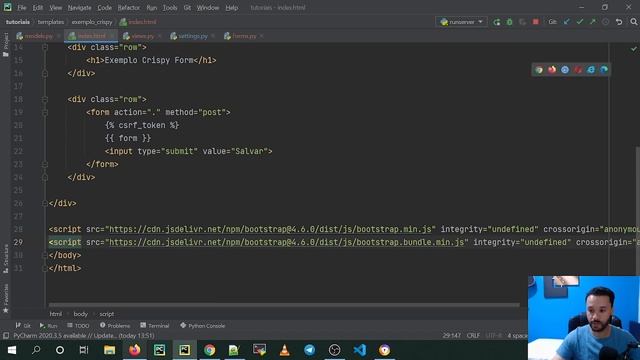Rollback changes with undo arrow icon
This screenshot has height=360, width=640.
619,22
